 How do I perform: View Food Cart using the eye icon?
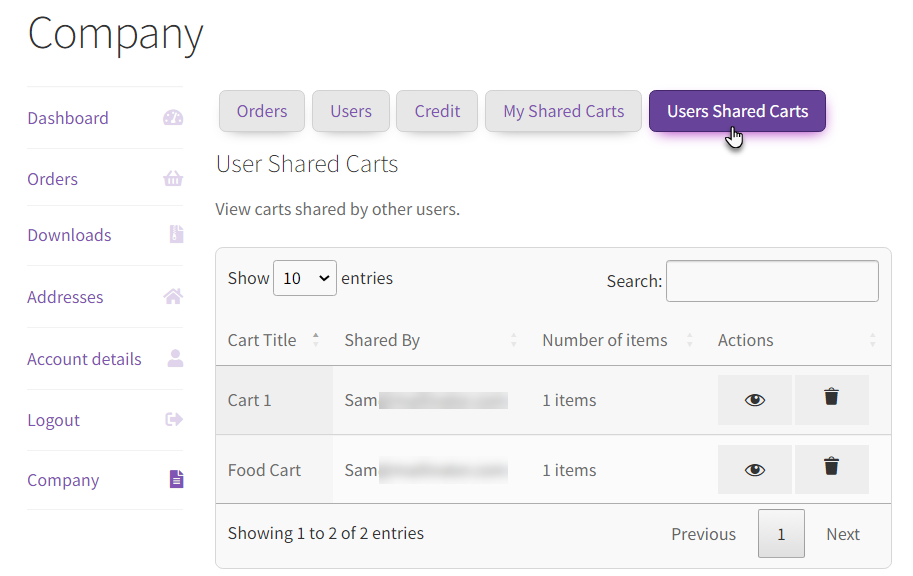click(755, 469)
